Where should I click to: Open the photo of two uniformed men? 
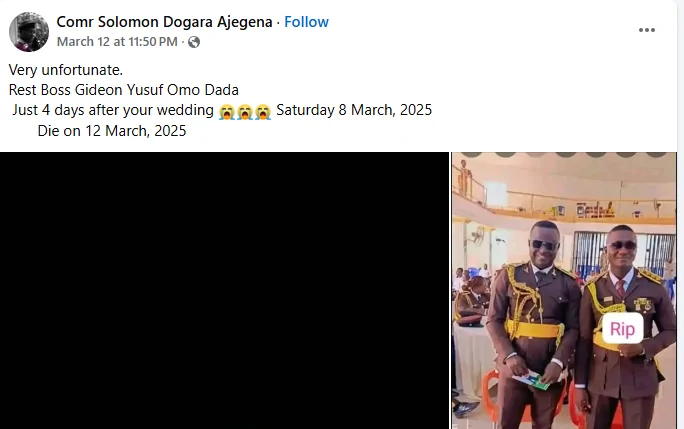[x=564, y=290]
